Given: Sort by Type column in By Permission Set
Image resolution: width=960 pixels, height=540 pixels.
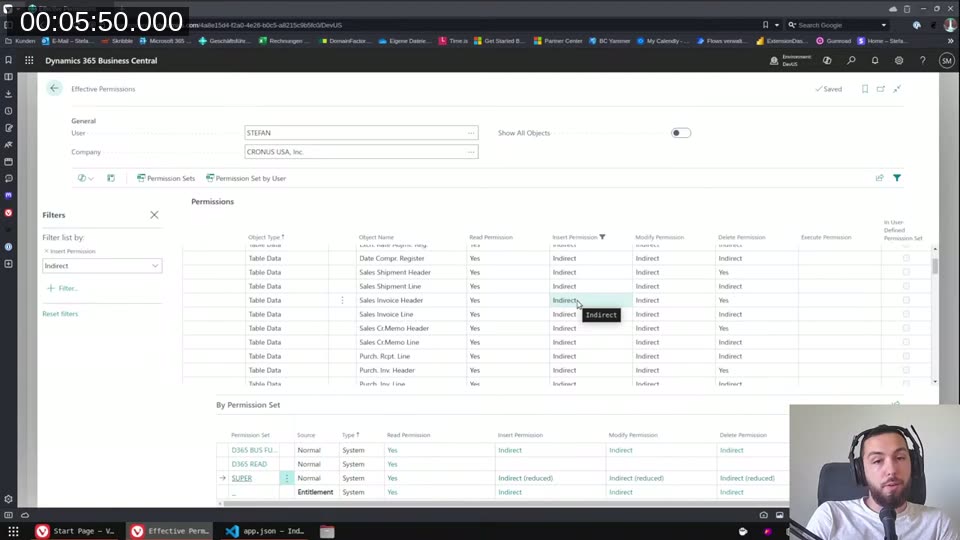Looking at the screenshot, I should (x=350, y=435).
